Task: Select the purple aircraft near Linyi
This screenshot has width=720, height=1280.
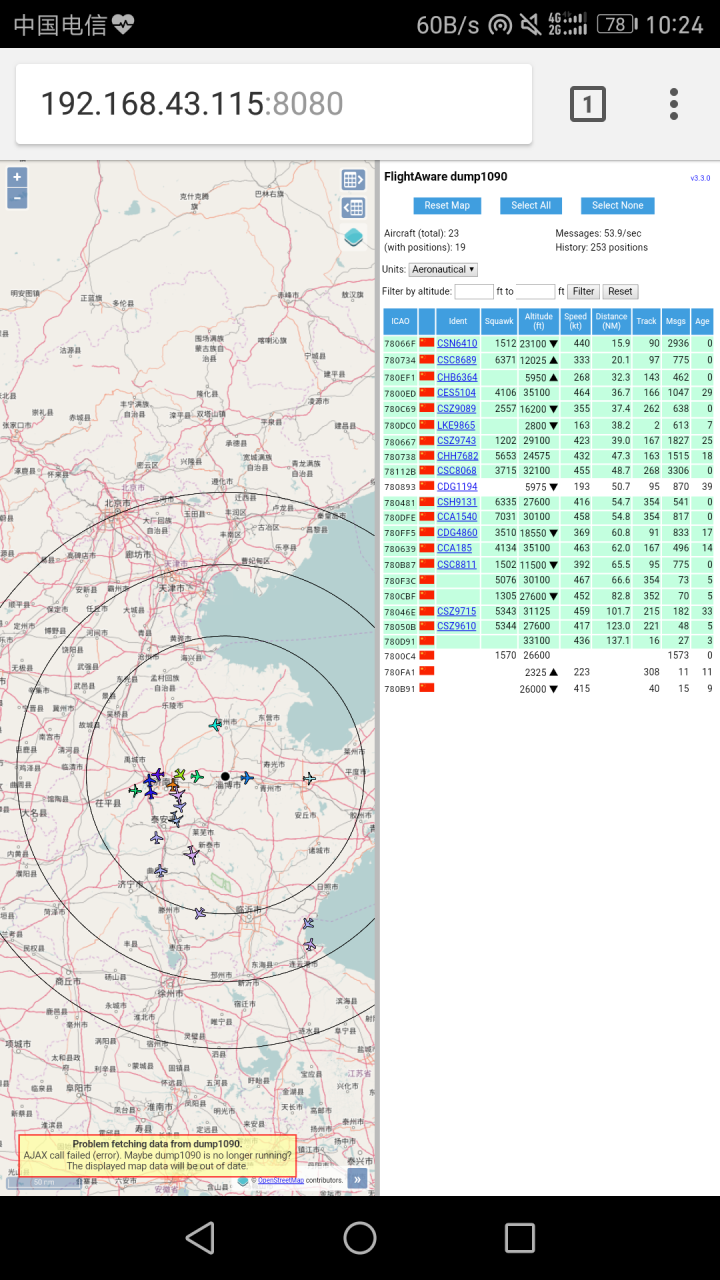Action: tap(200, 912)
